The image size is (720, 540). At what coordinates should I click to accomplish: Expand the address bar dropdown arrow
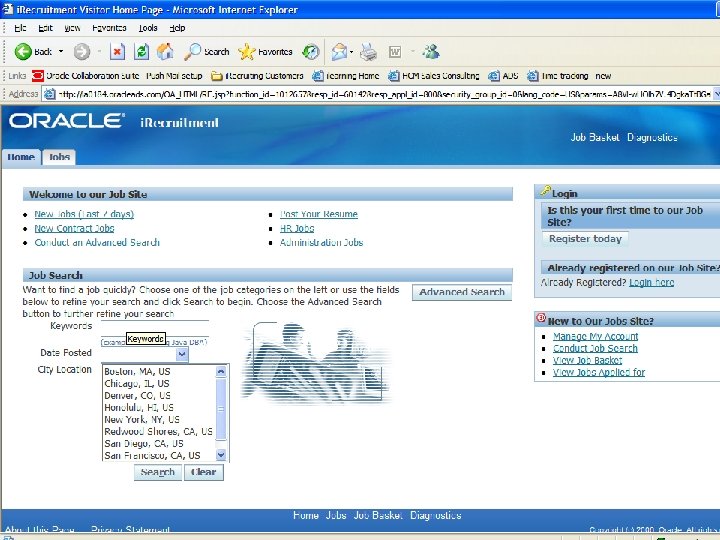tap(716, 94)
